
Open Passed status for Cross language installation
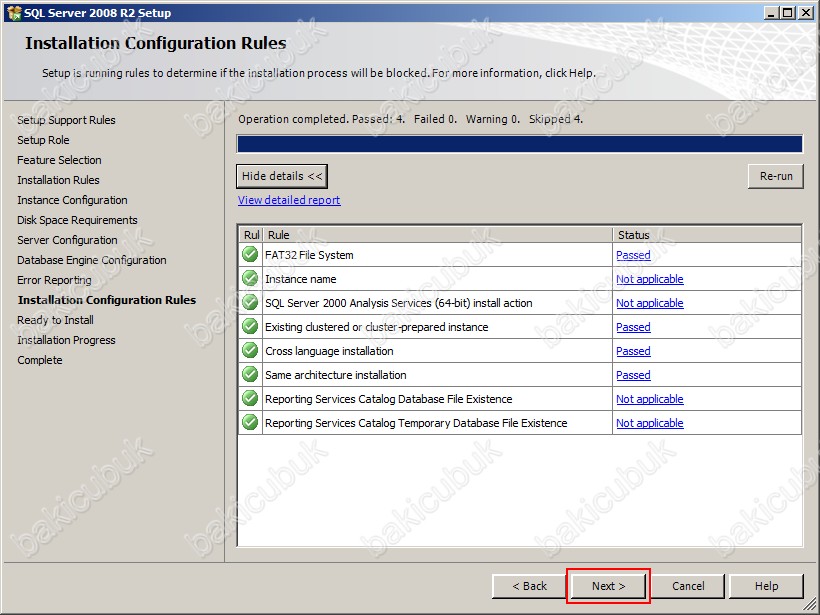(633, 351)
